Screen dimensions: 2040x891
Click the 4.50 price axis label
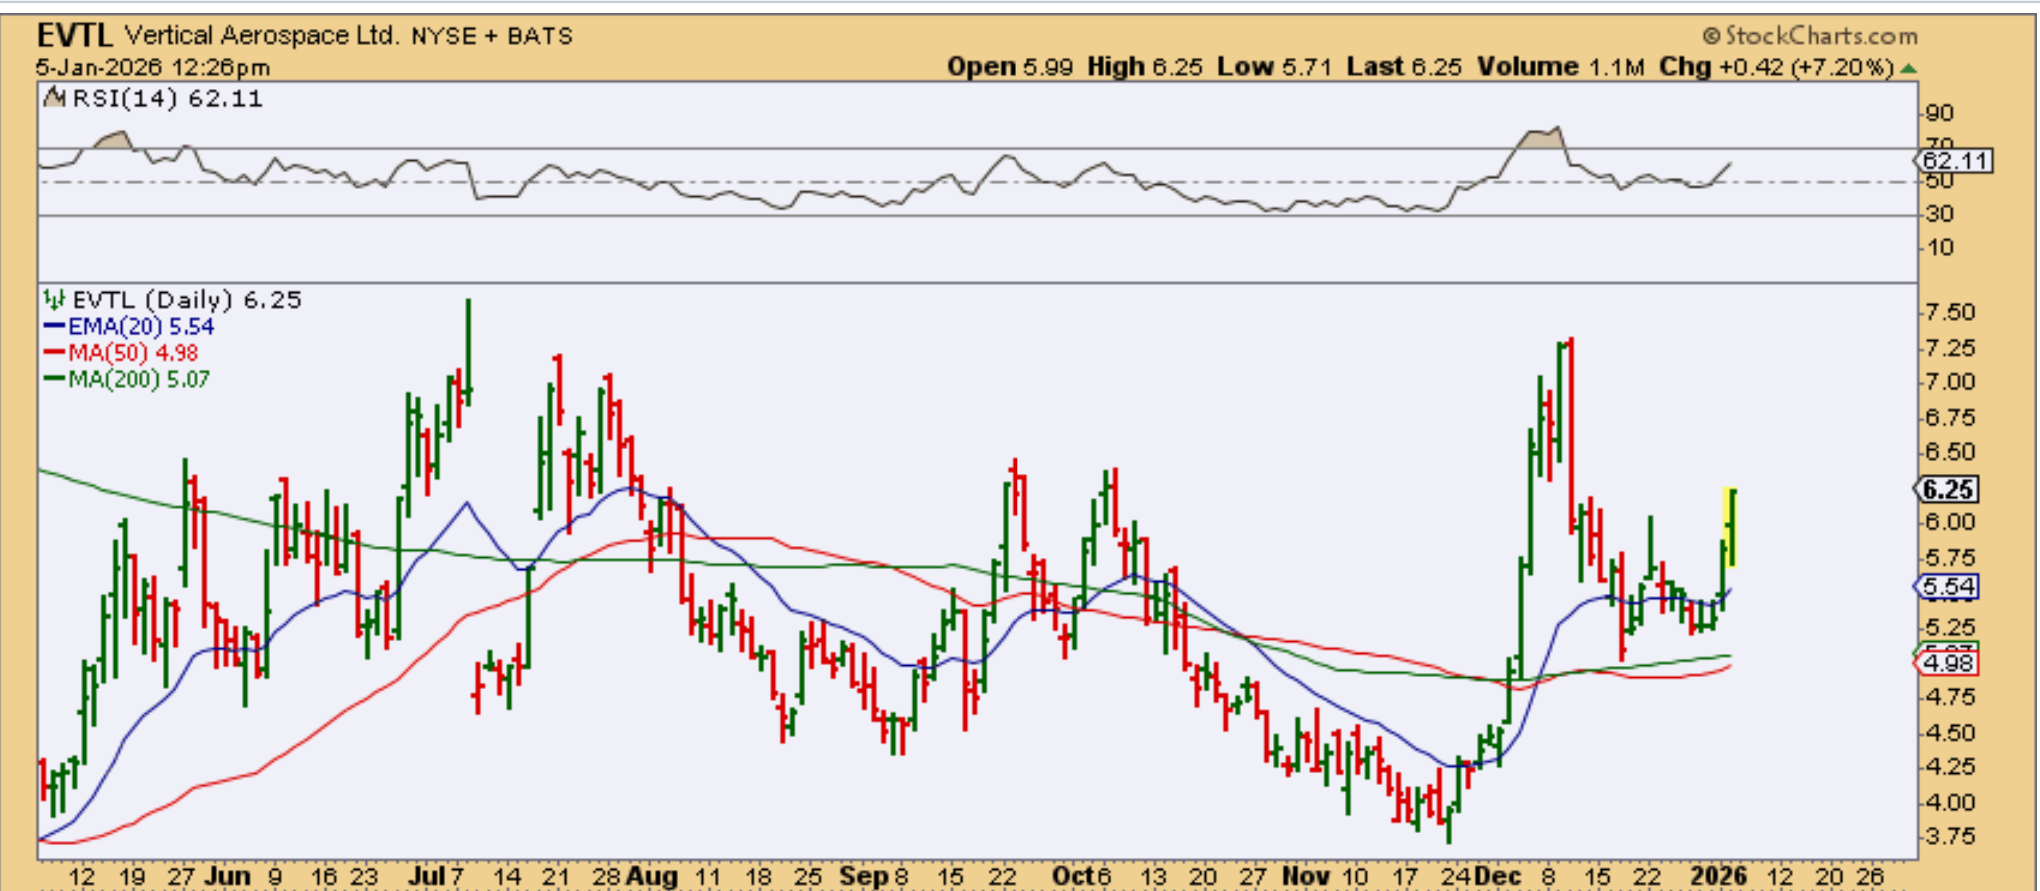coord(1949,733)
